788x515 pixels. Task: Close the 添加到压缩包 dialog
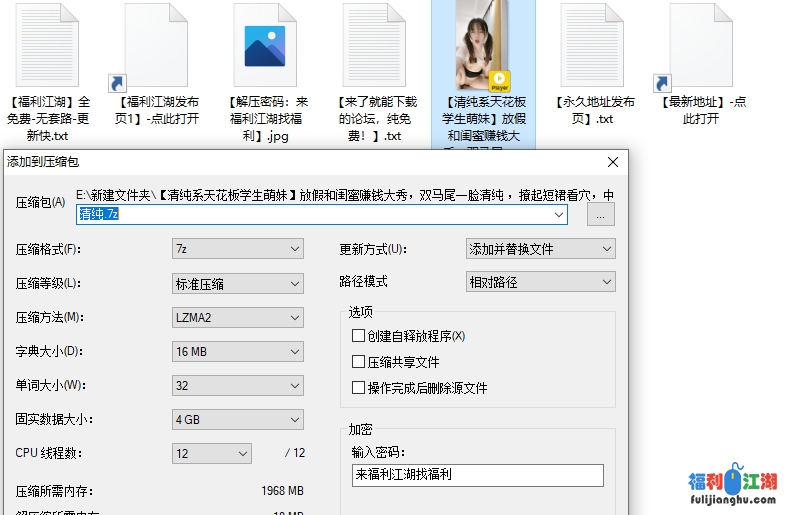[613, 161]
